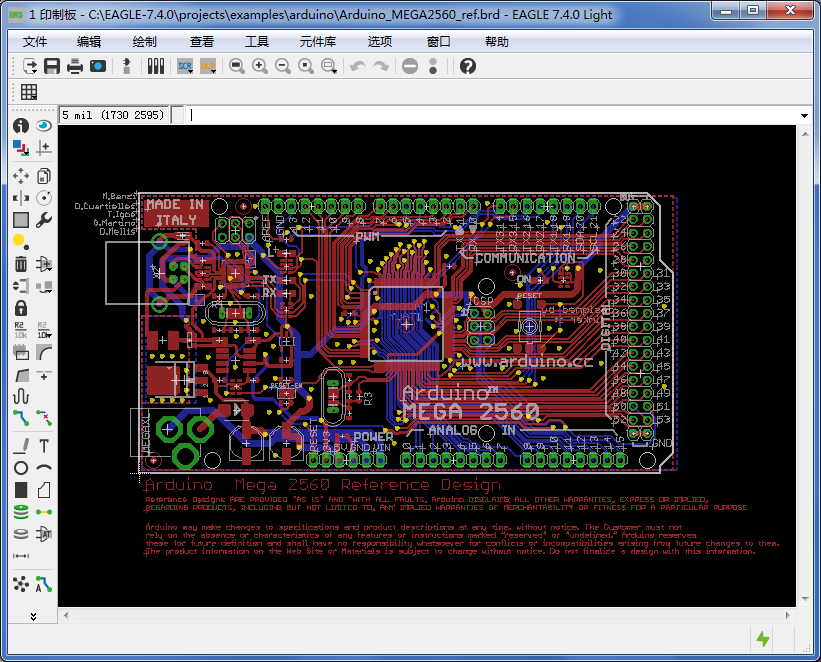
Task: Click the Undo arrow icon
Action: click(358, 66)
